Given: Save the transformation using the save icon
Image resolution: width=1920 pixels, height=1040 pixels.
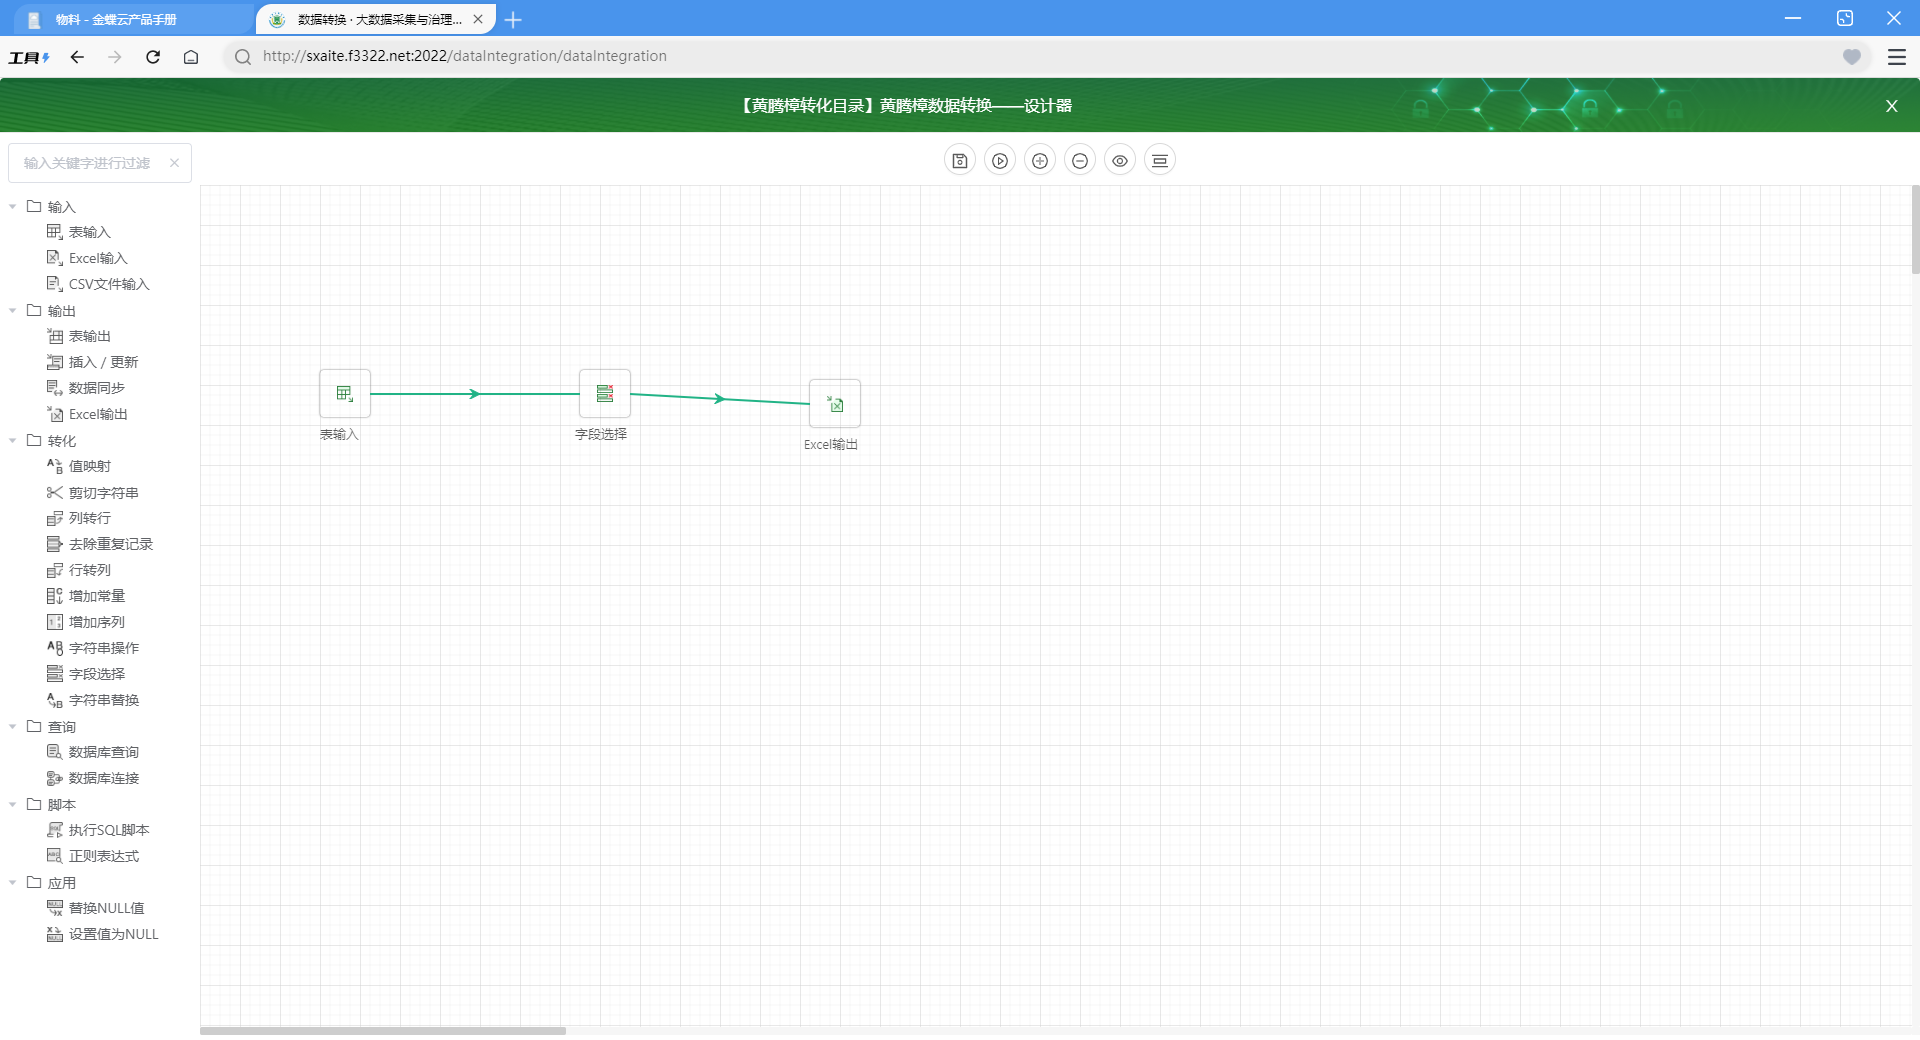Looking at the screenshot, I should tap(960, 161).
